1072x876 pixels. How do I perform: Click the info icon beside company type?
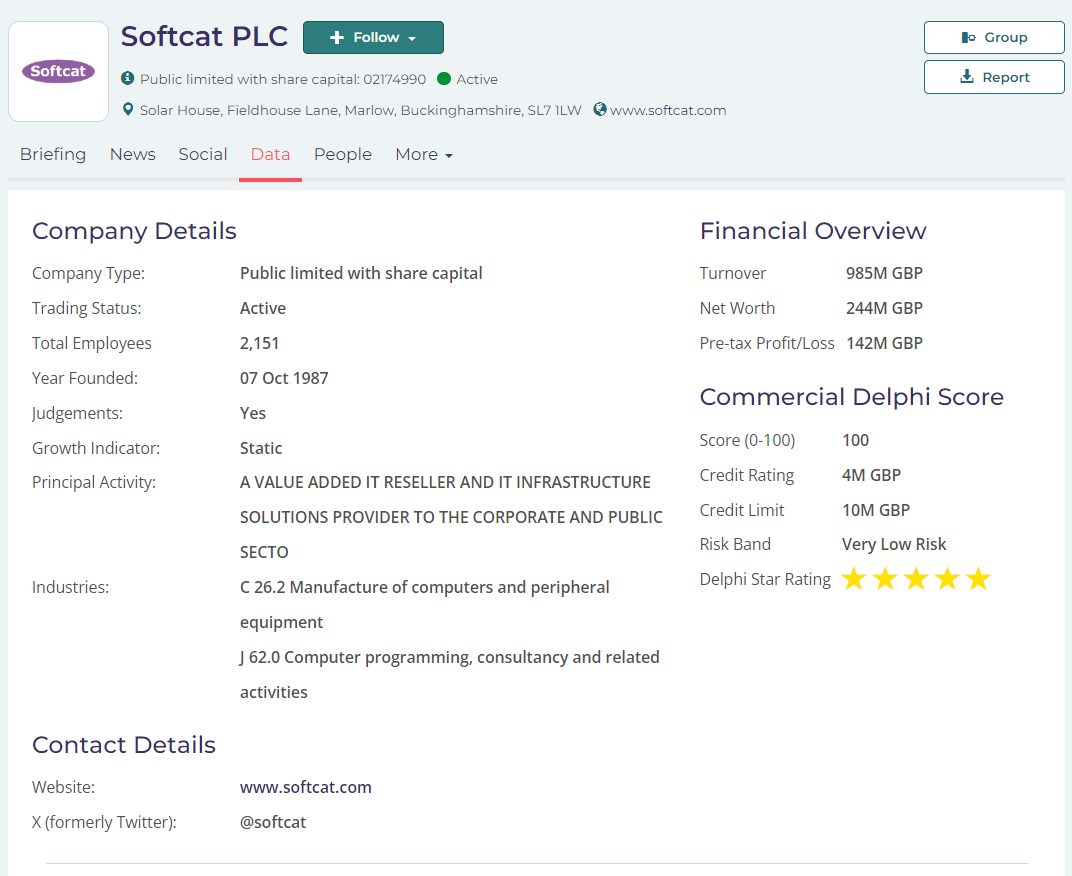[128, 79]
